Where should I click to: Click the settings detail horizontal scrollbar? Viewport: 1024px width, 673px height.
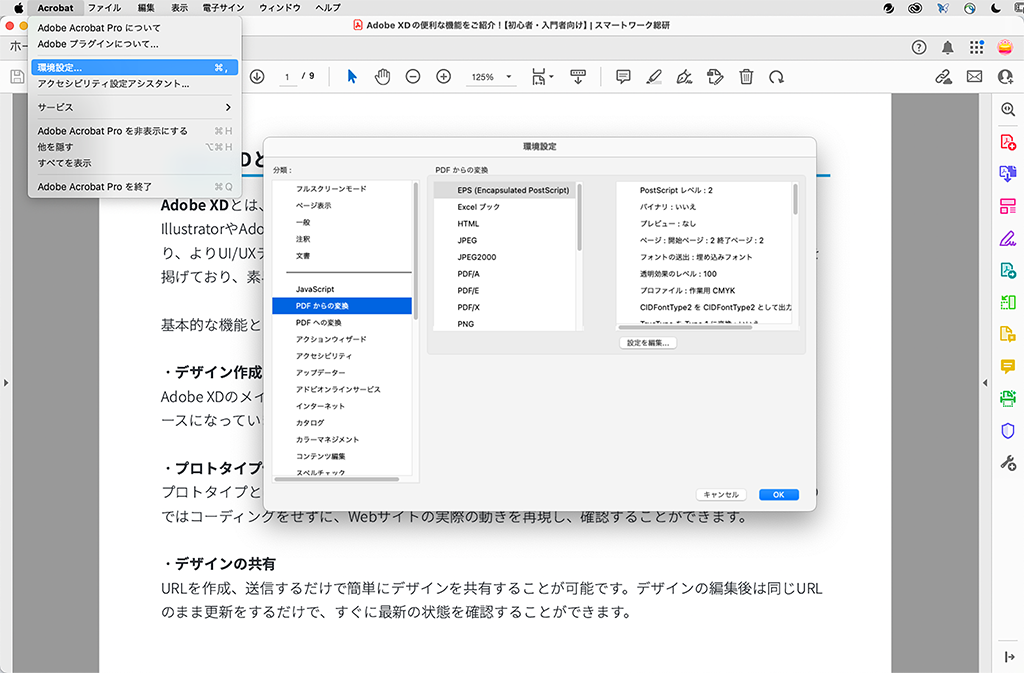[685, 327]
